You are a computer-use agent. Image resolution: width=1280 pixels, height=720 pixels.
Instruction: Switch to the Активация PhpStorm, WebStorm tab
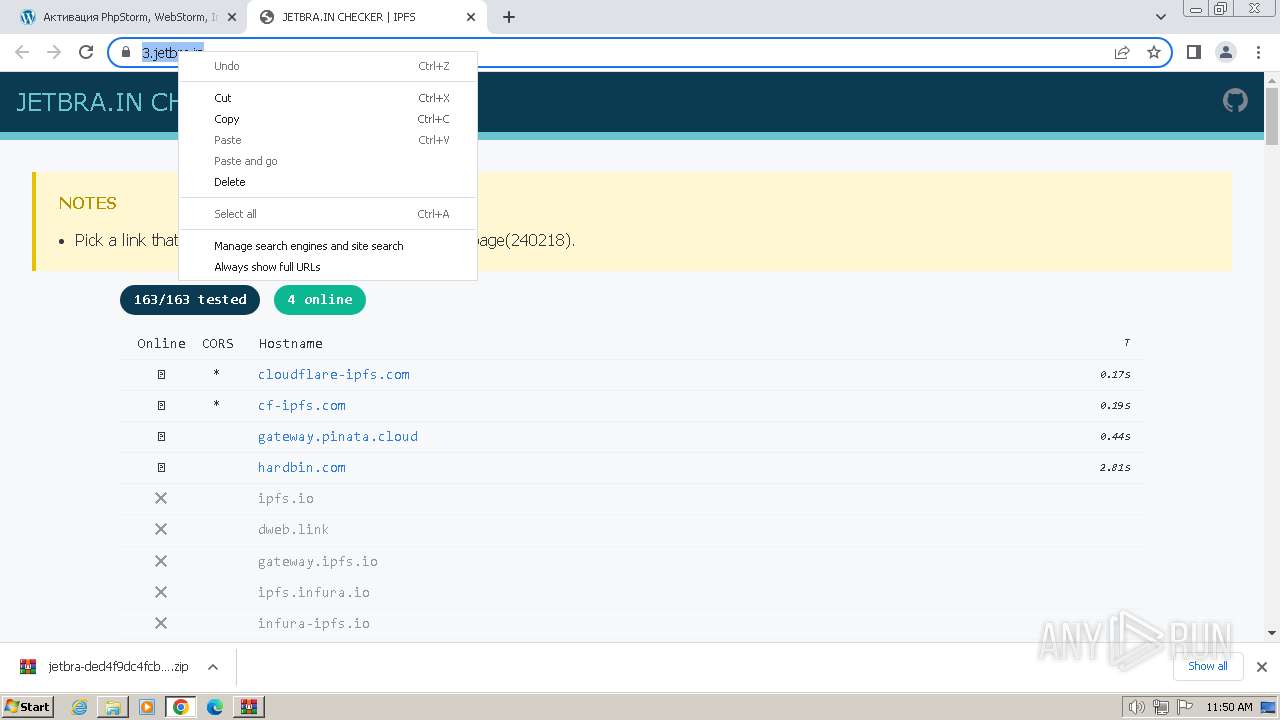click(130, 17)
